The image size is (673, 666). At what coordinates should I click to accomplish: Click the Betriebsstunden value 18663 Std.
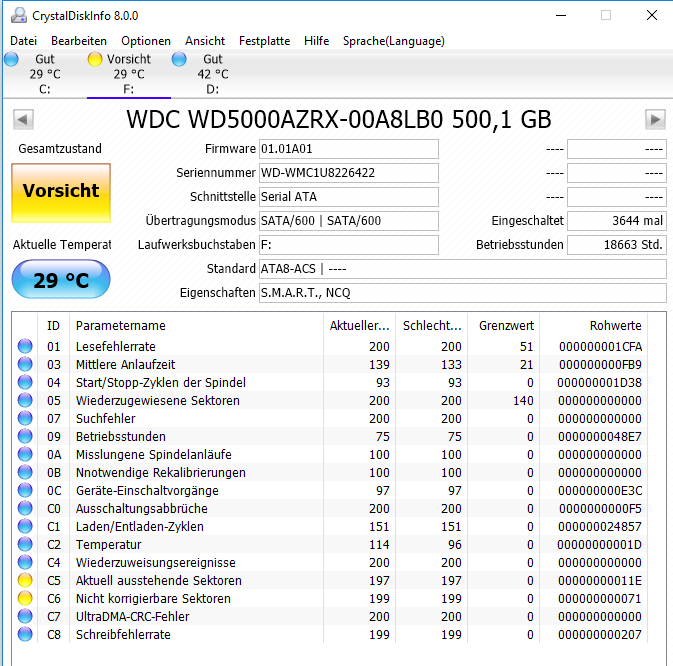pos(617,245)
